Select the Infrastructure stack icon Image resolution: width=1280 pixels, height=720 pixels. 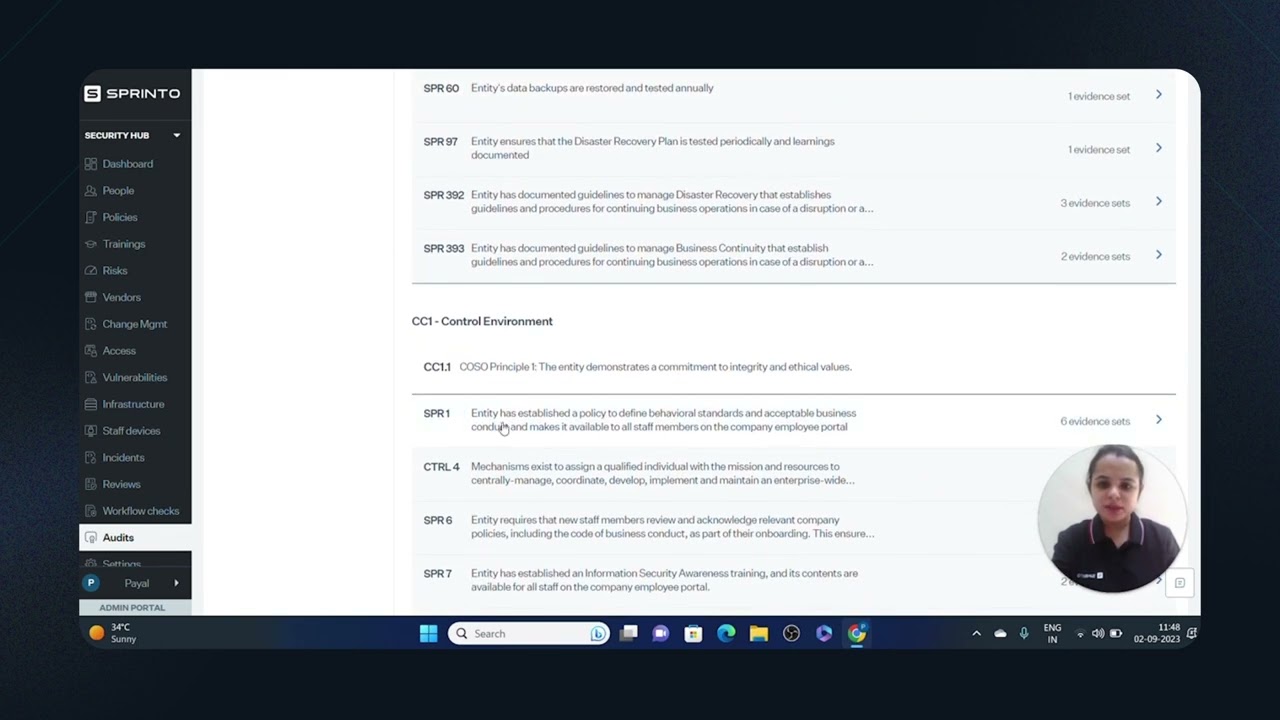coord(91,404)
